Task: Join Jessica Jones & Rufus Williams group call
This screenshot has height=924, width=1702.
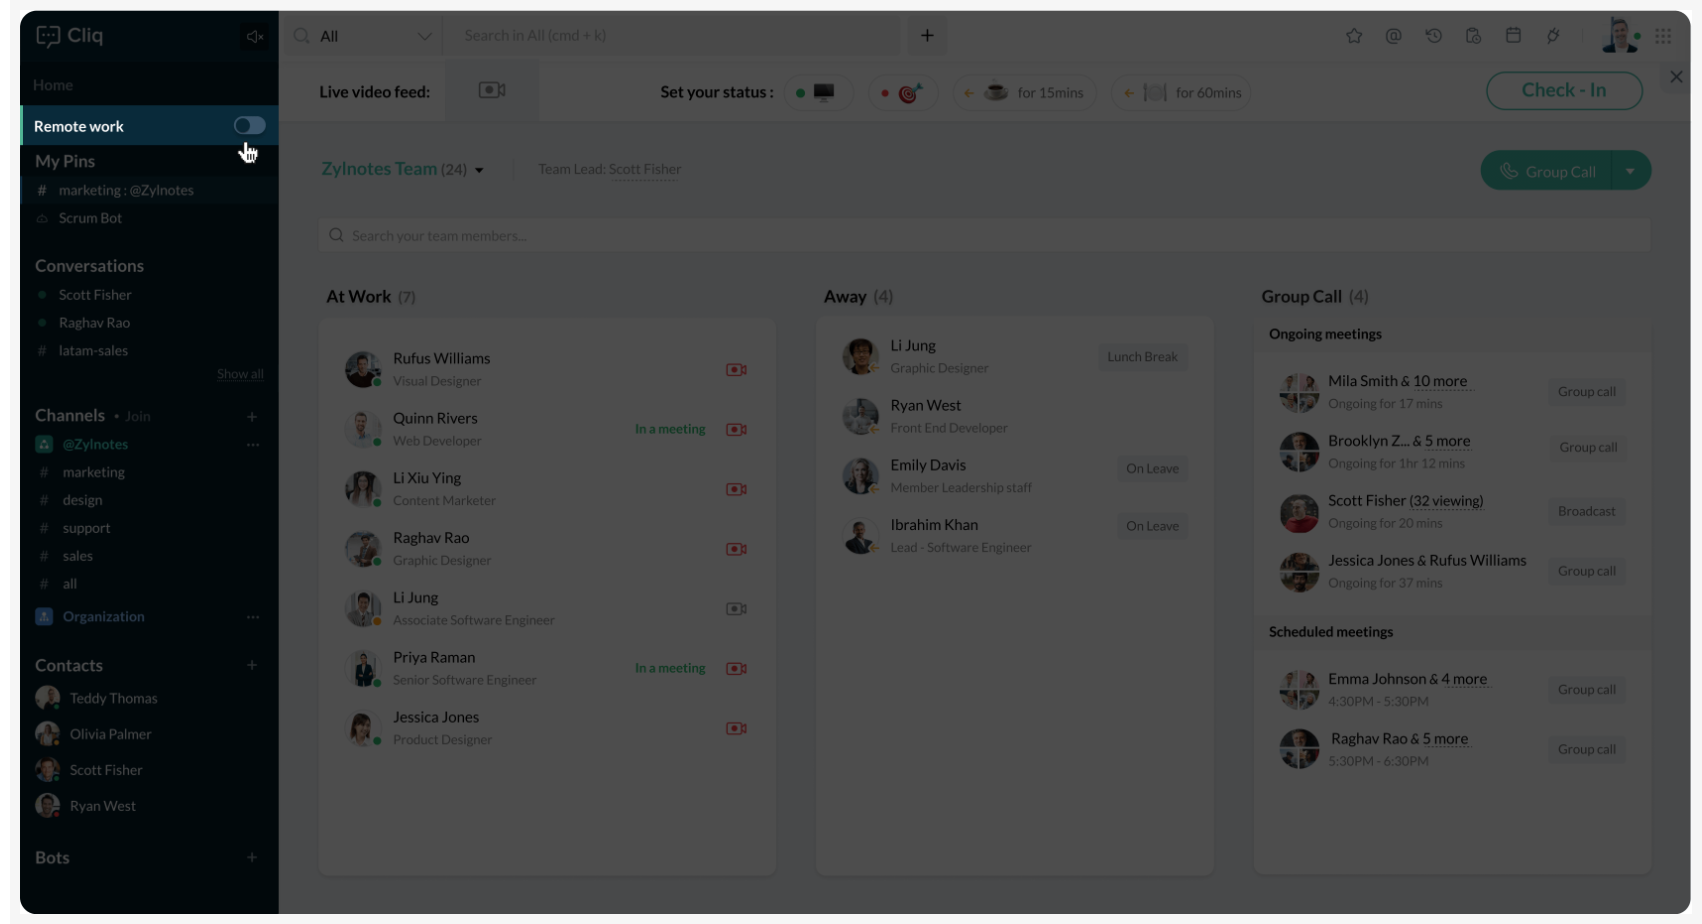Action: coord(1586,571)
